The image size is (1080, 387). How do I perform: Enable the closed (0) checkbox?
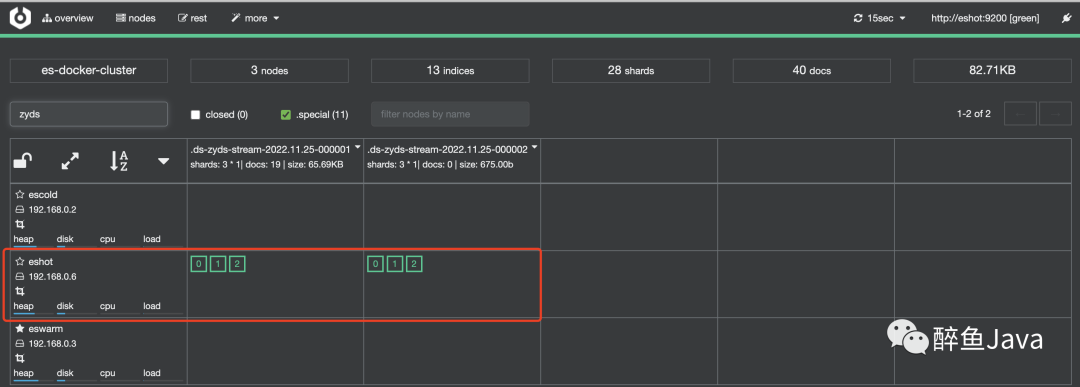(196, 115)
